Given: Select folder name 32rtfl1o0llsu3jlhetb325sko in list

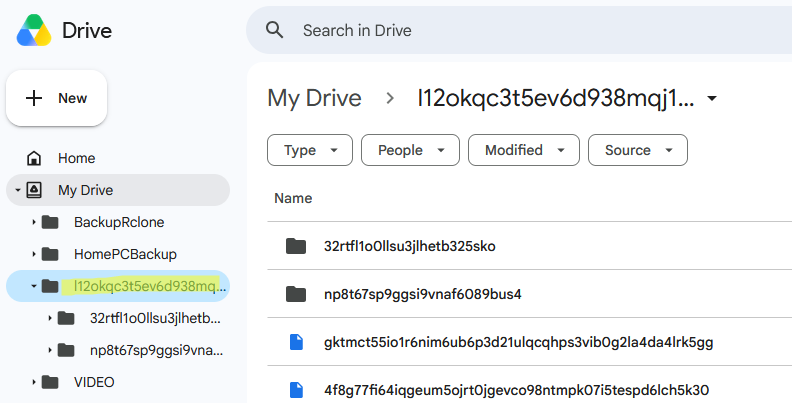Looking at the screenshot, I should (410, 246).
